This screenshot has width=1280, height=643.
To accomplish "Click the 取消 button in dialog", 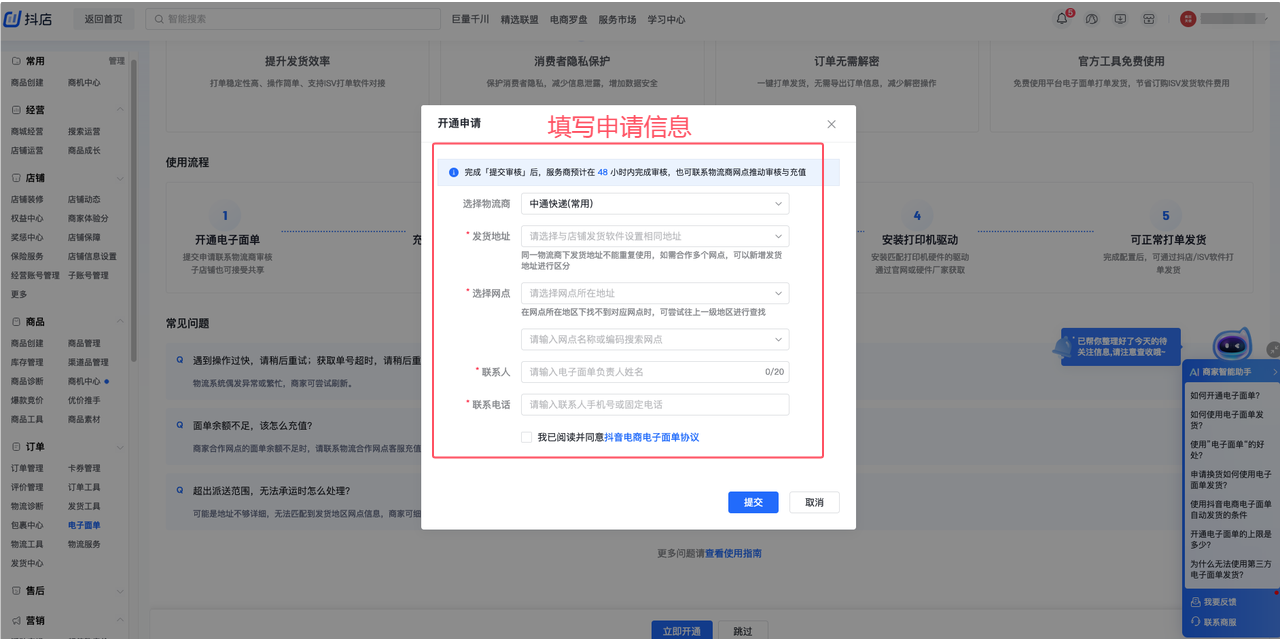I will pyautogui.click(x=814, y=502).
